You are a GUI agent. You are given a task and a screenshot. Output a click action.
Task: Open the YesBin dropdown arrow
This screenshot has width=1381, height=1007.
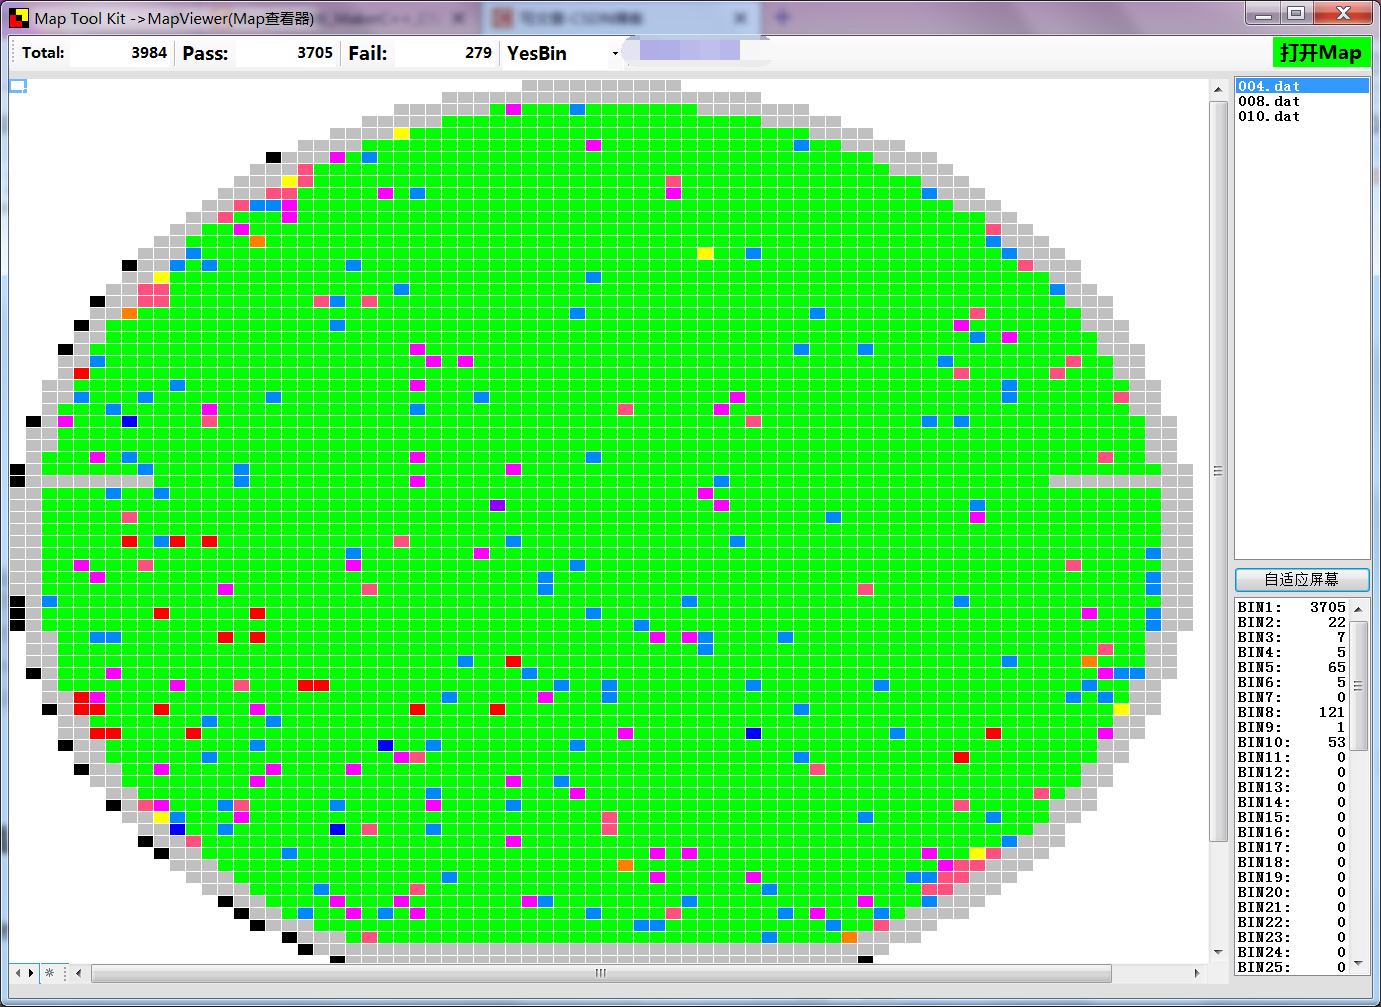(x=614, y=53)
